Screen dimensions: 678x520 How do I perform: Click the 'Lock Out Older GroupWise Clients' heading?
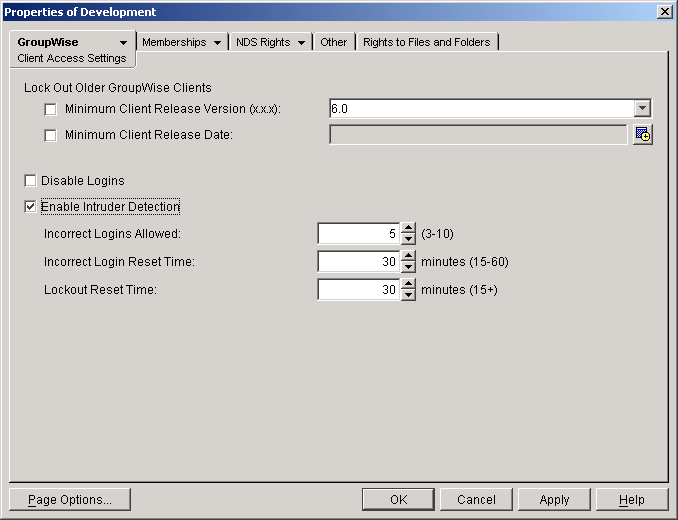118,88
